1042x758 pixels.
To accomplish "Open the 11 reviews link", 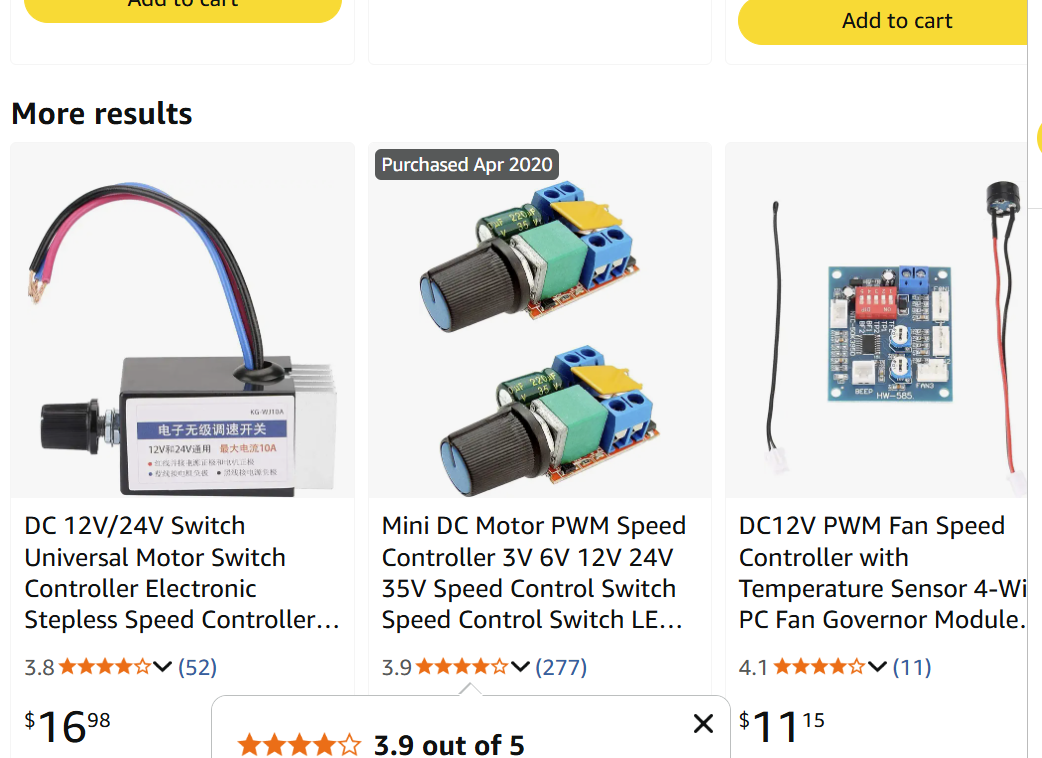I will click(x=911, y=667).
